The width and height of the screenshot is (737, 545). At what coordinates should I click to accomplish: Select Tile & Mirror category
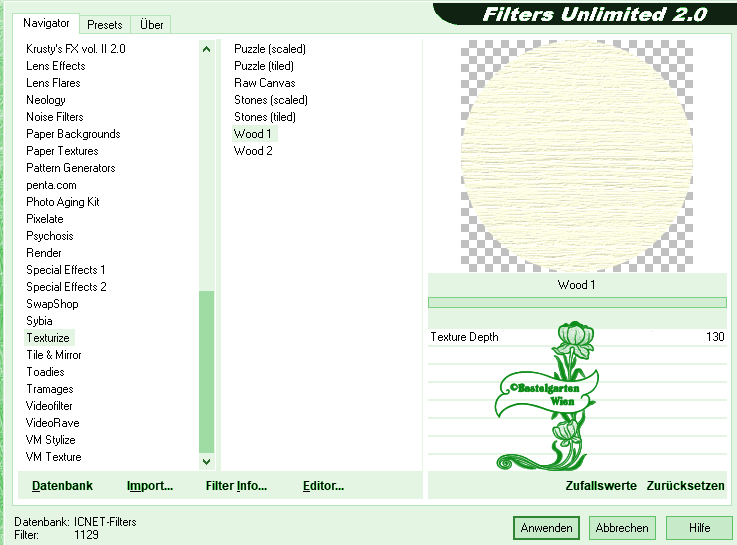pos(54,355)
